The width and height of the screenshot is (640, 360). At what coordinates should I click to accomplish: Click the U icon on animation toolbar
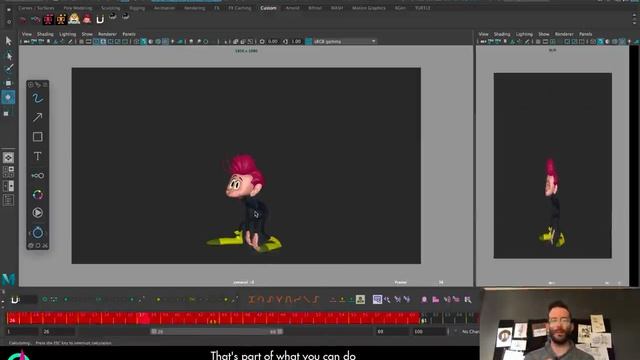click(15, 300)
